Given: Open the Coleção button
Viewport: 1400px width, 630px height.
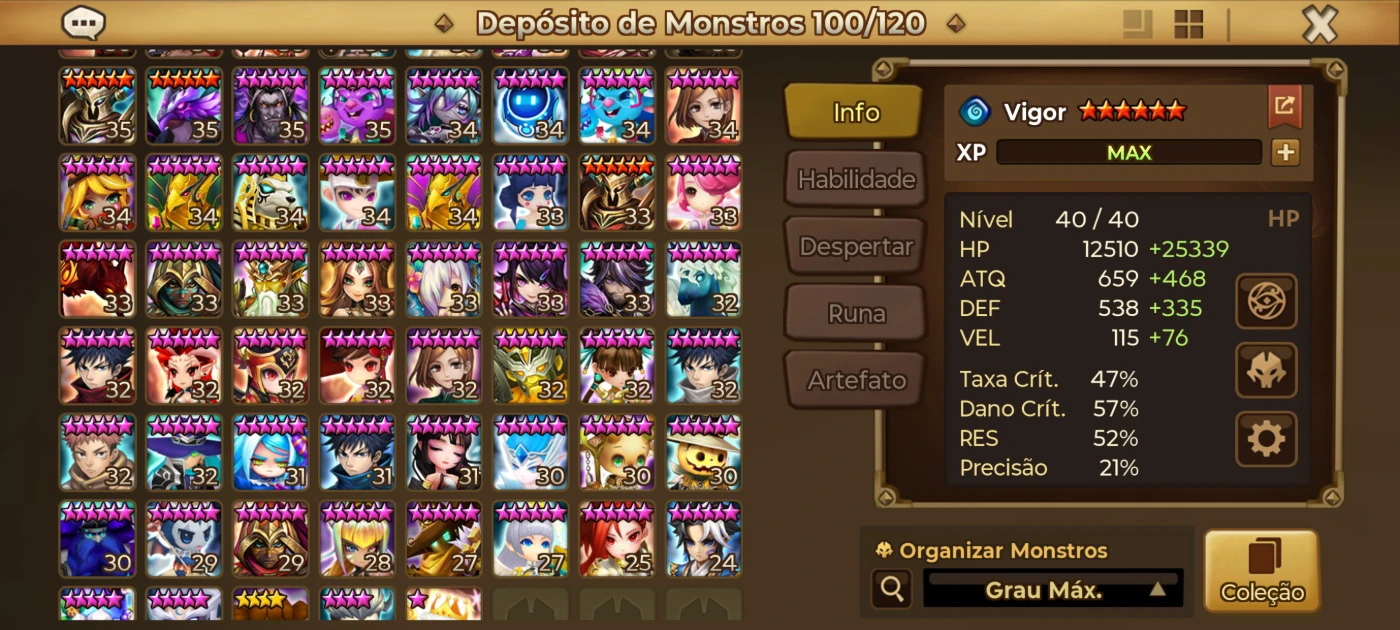Looking at the screenshot, I should click(1262, 571).
